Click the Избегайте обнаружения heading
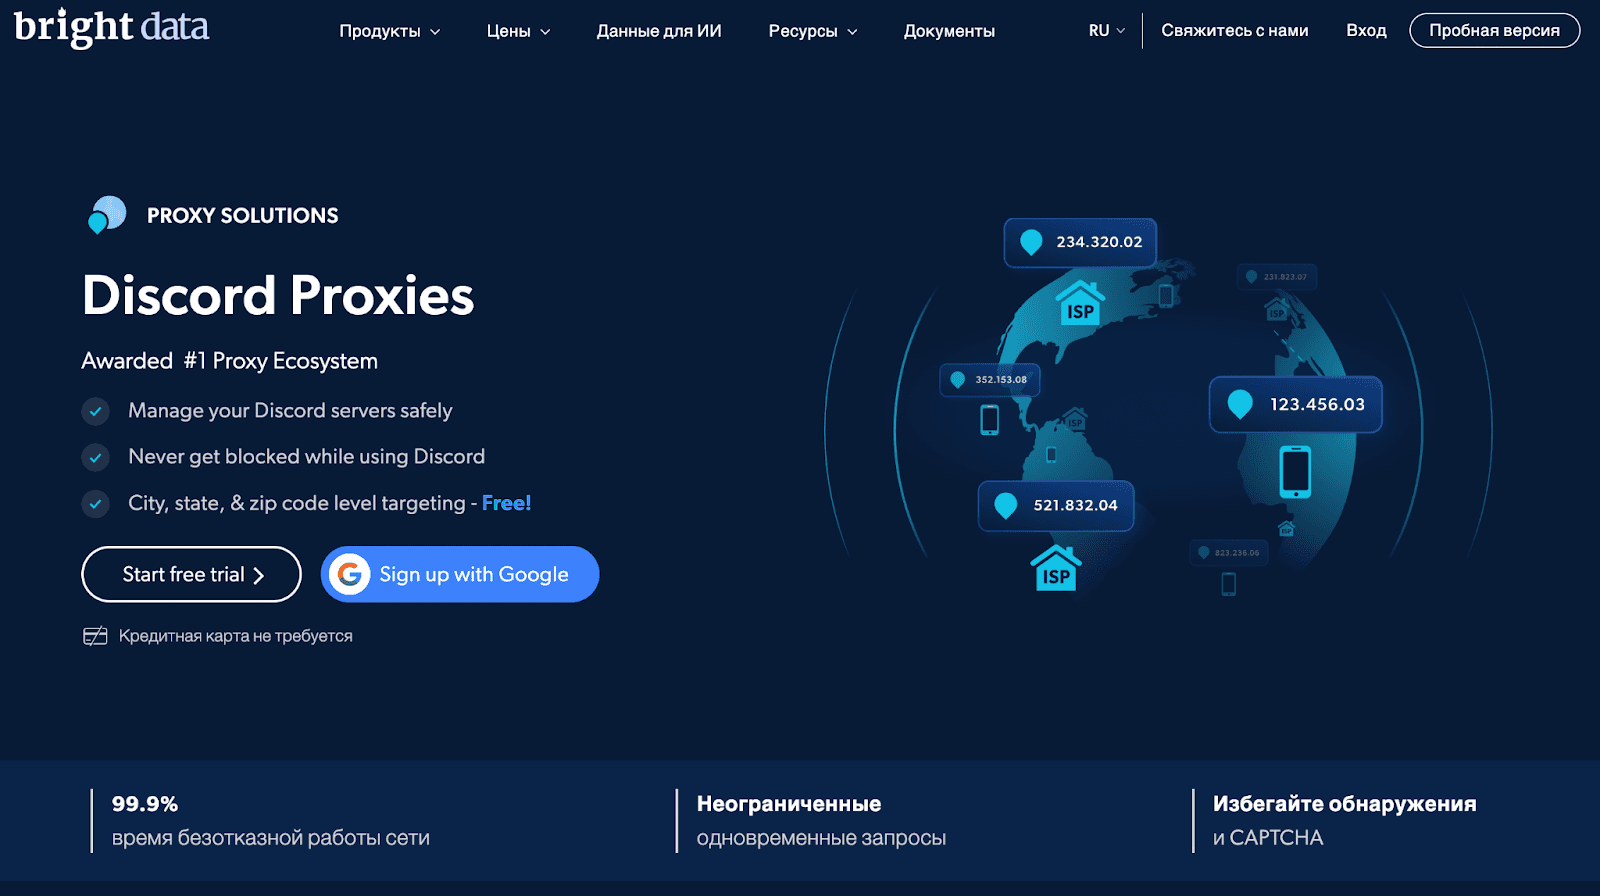The height and width of the screenshot is (896, 1600). 1345,804
